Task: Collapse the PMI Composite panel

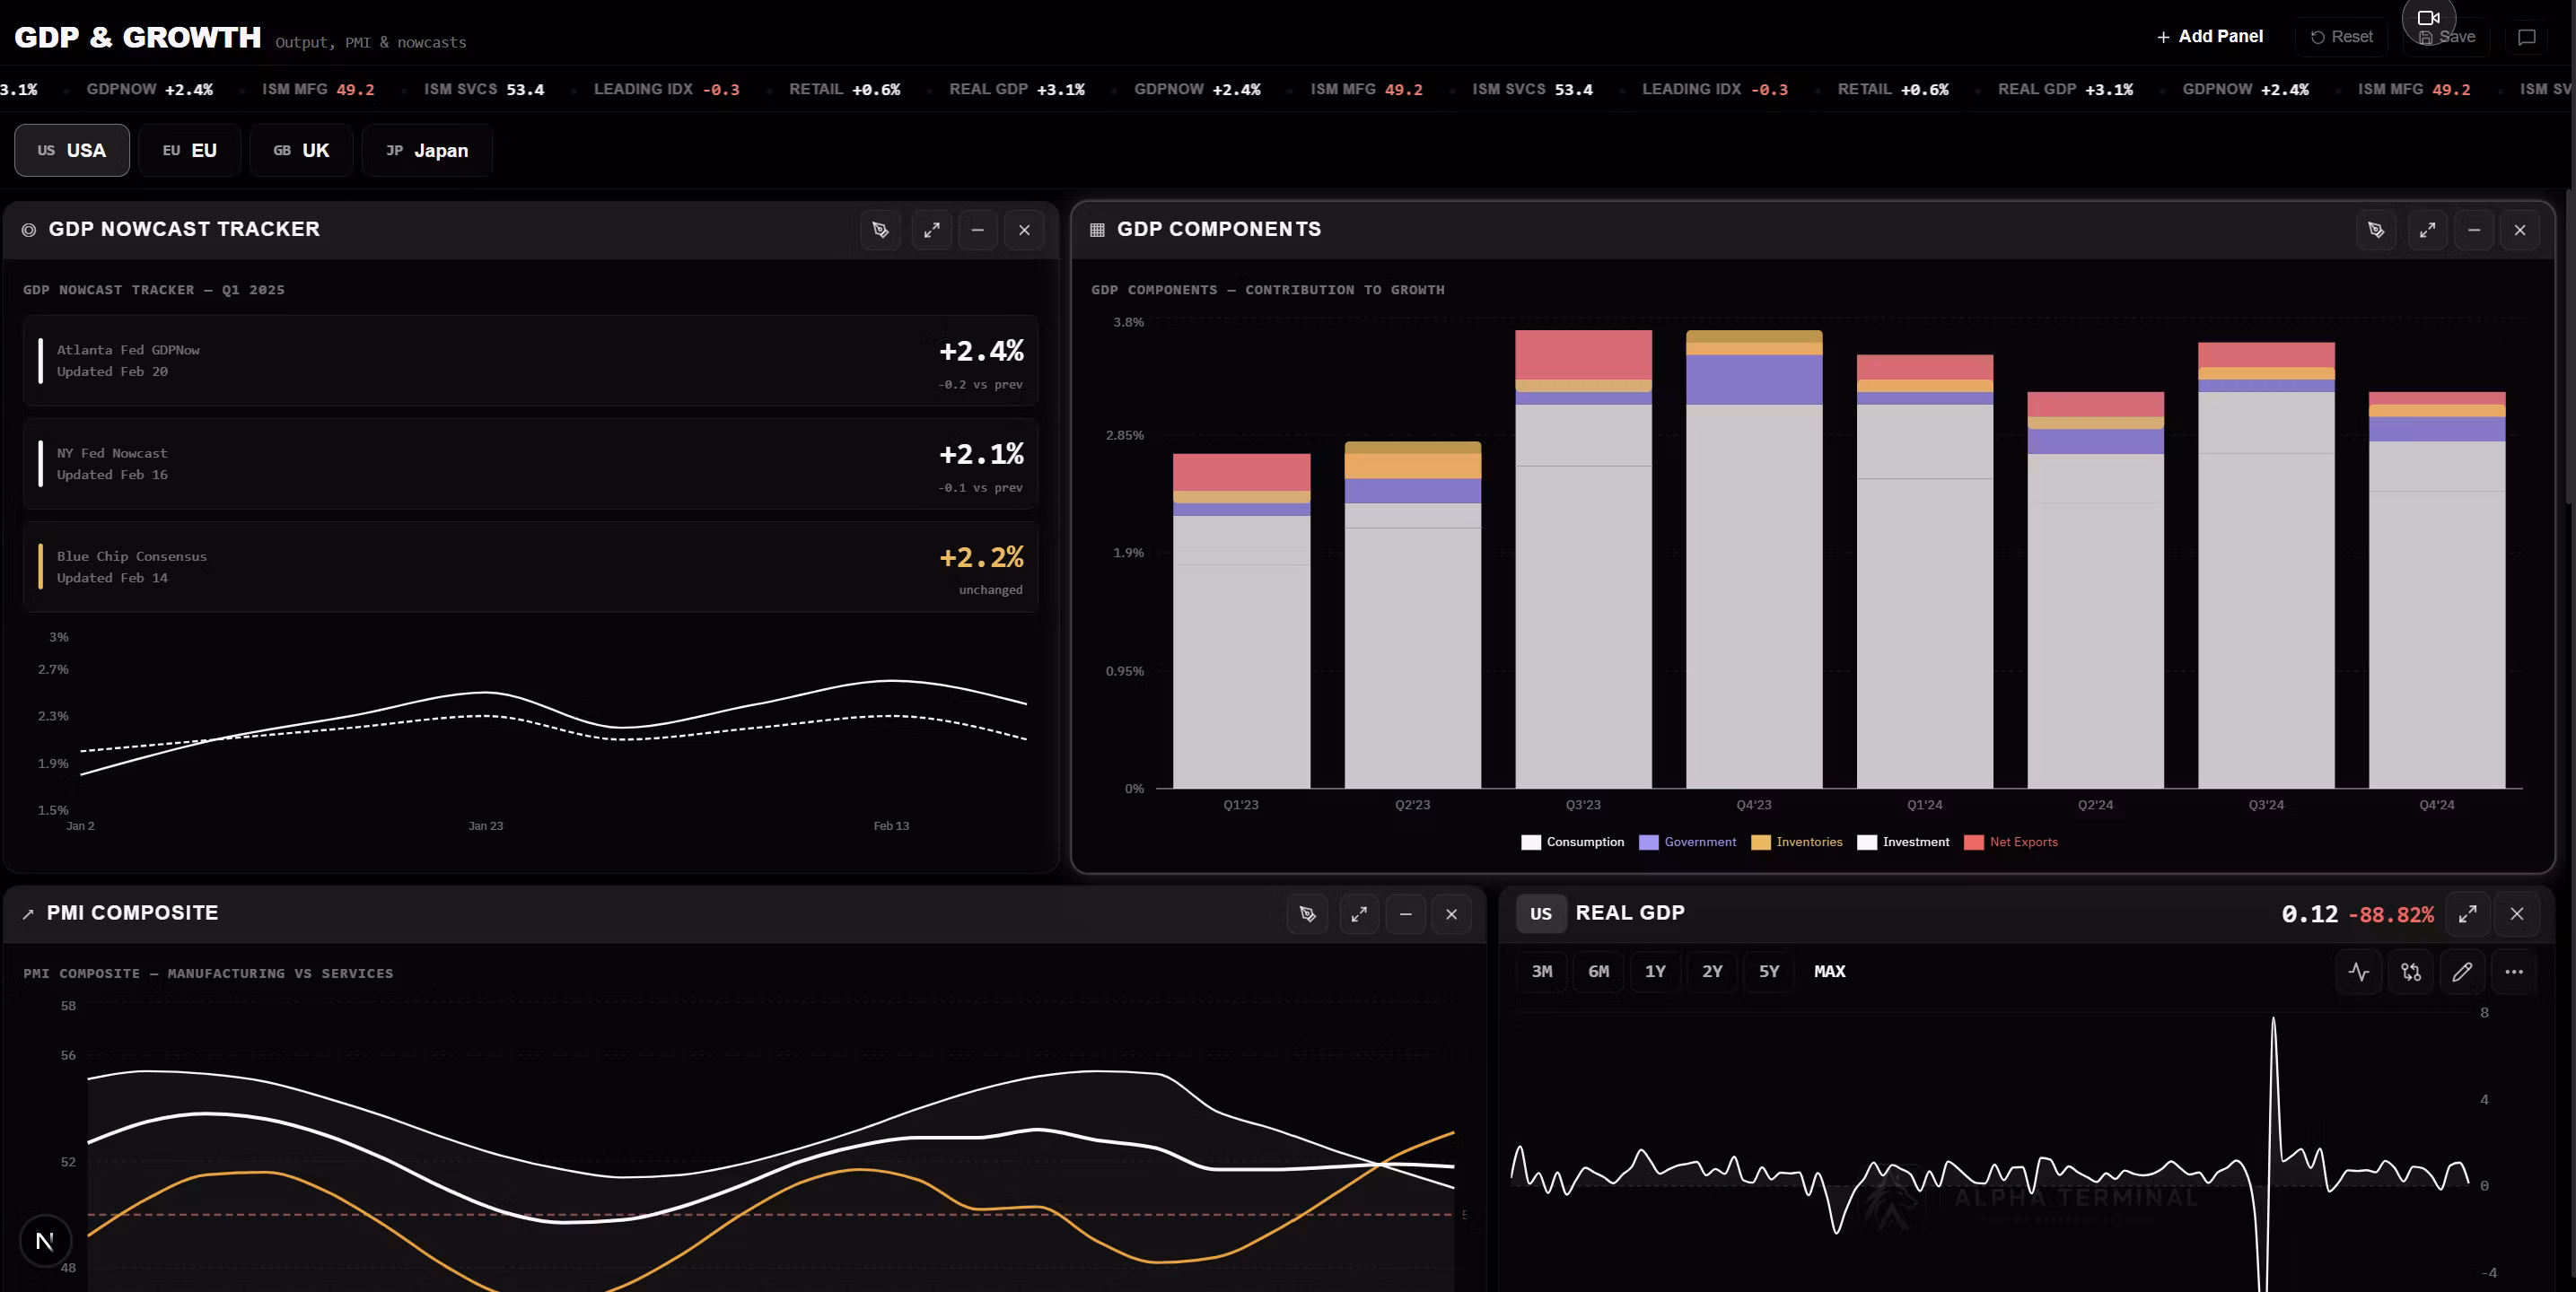Action: (x=1405, y=914)
